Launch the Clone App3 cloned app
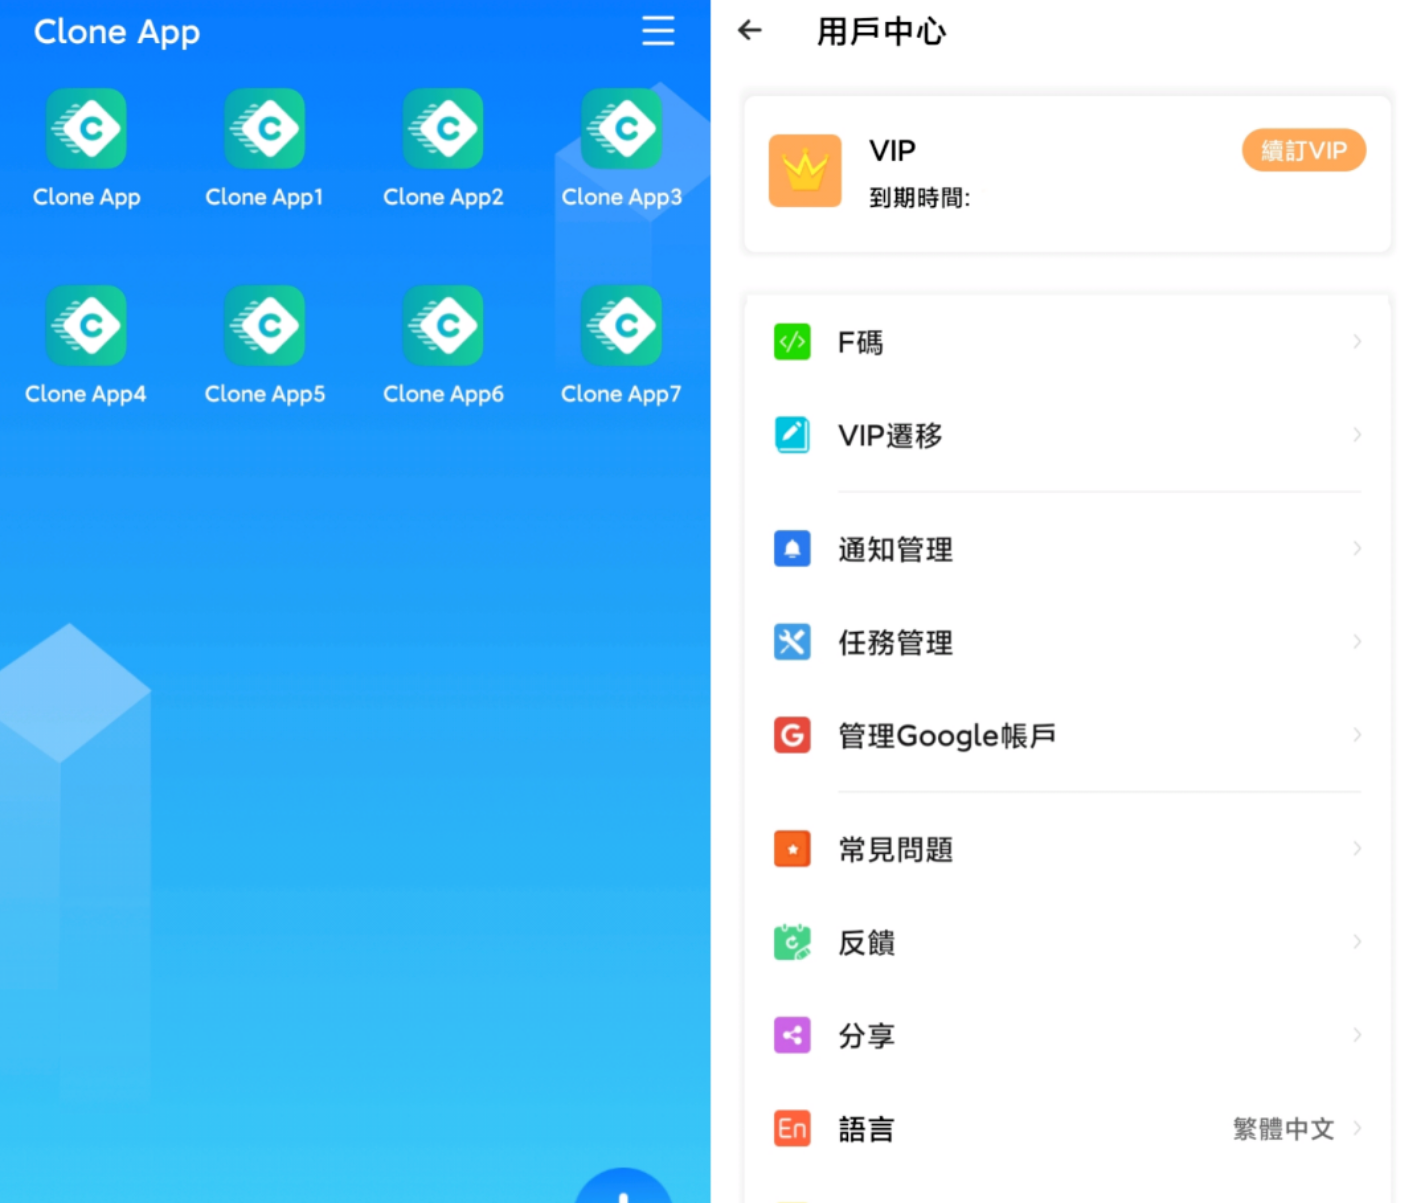1416x1203 pixels. tap(622, 129)
